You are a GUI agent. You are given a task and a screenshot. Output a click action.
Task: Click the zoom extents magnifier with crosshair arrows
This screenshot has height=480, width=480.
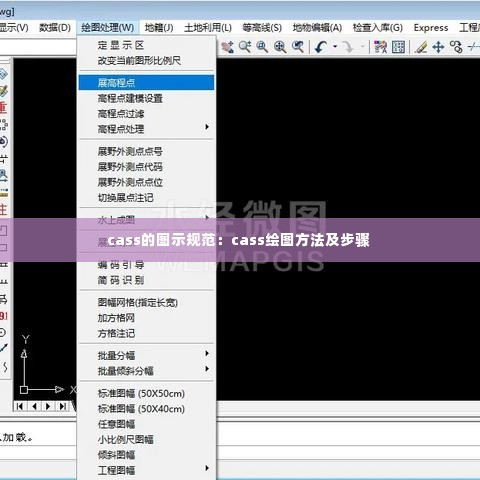[x=280, y=47]
